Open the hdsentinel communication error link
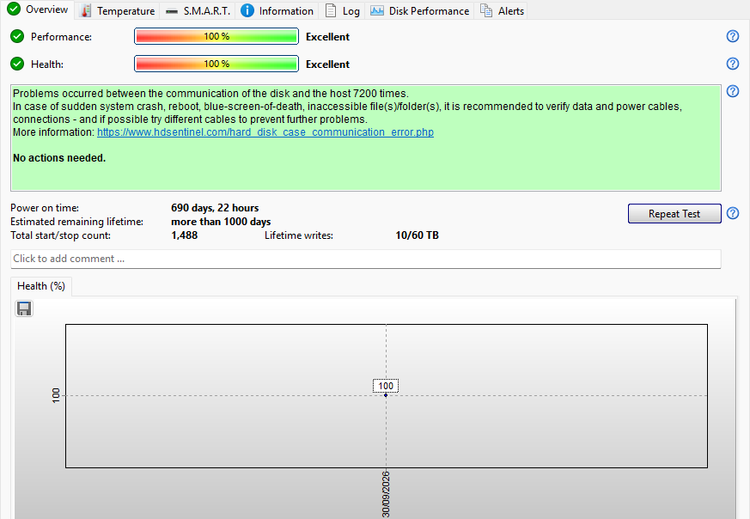 (265, 133)
